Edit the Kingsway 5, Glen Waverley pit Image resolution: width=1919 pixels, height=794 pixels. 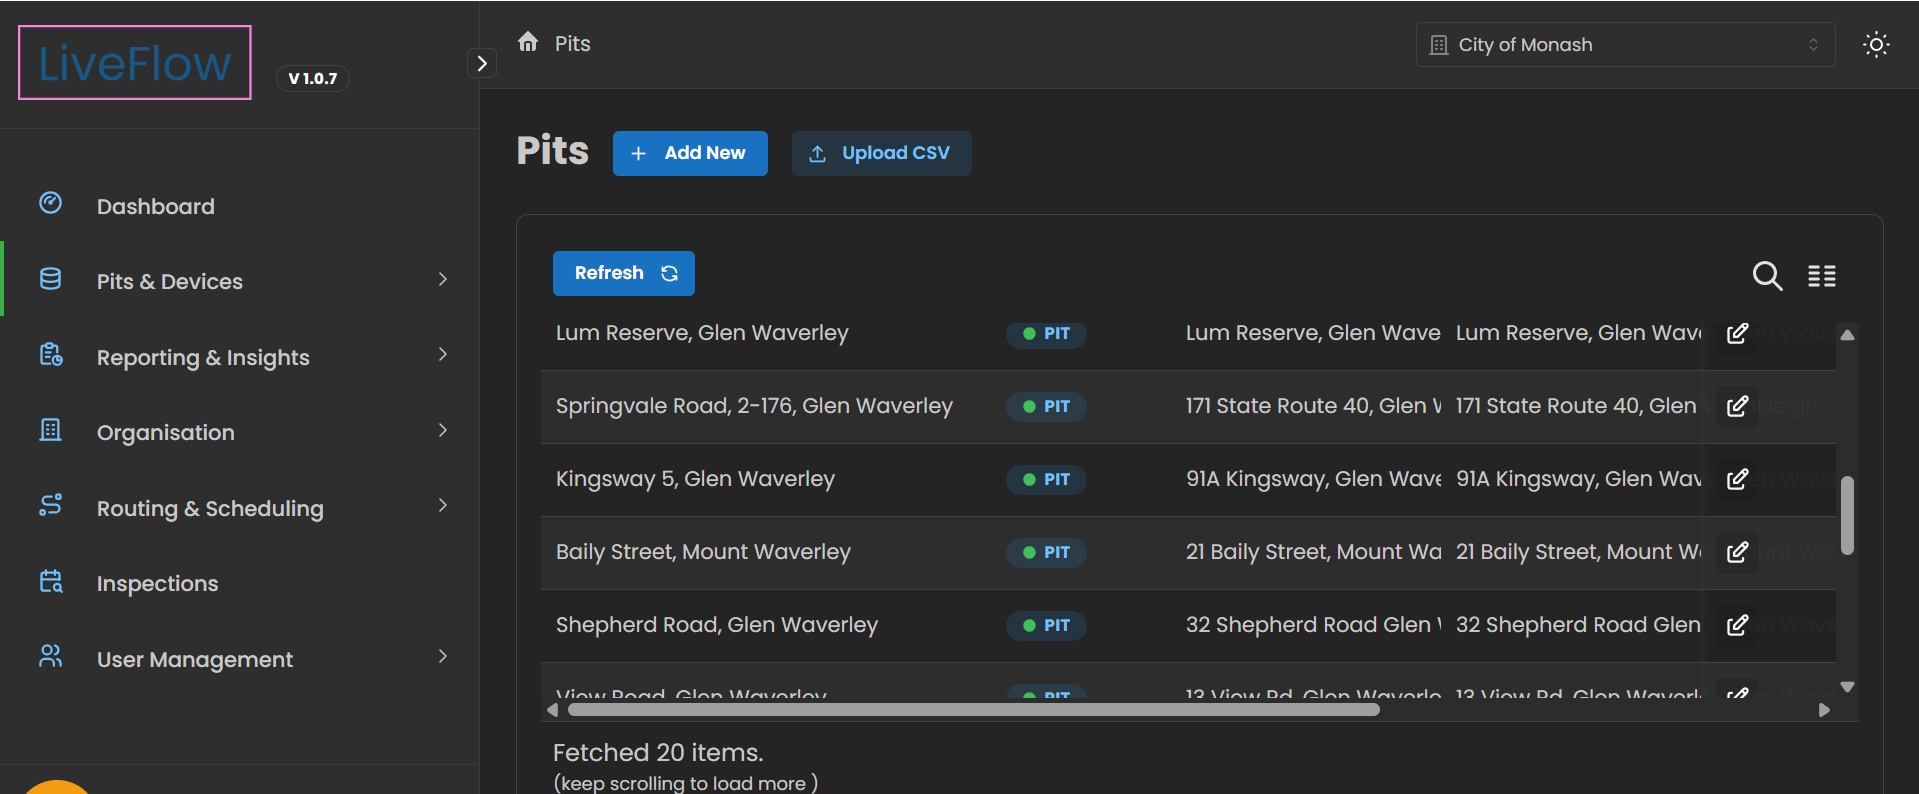pyautogui.click(x=1738, y=479)
